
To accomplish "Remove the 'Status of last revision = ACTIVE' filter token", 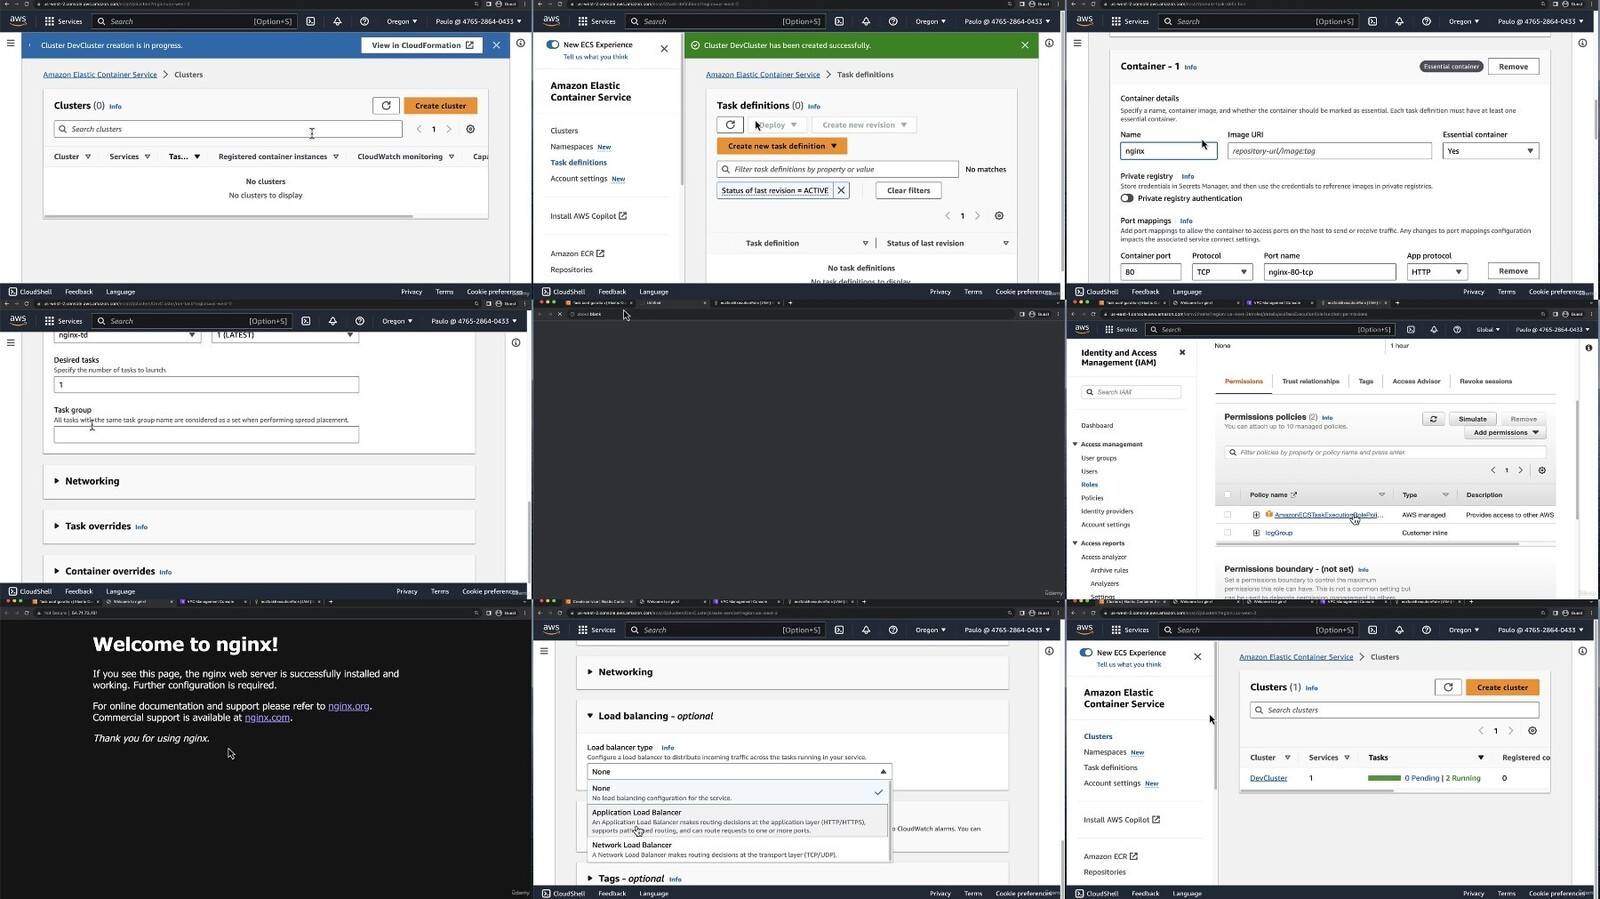I will coord(841,190).
